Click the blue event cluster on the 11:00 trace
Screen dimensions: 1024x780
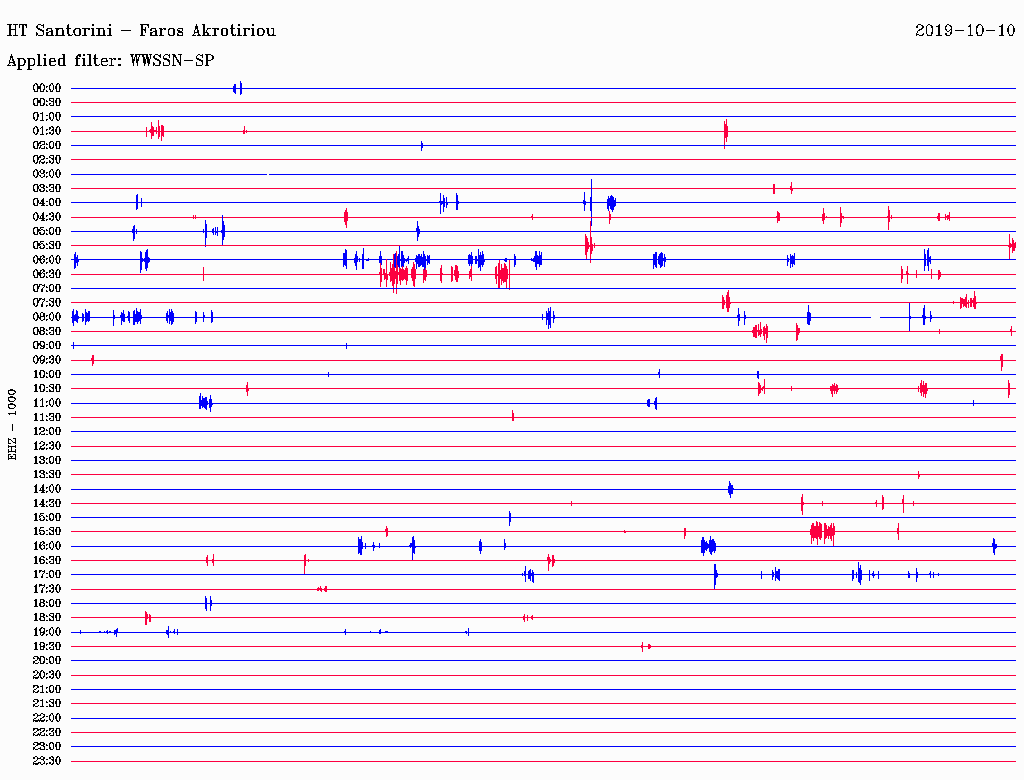click(x=206, y=403)
